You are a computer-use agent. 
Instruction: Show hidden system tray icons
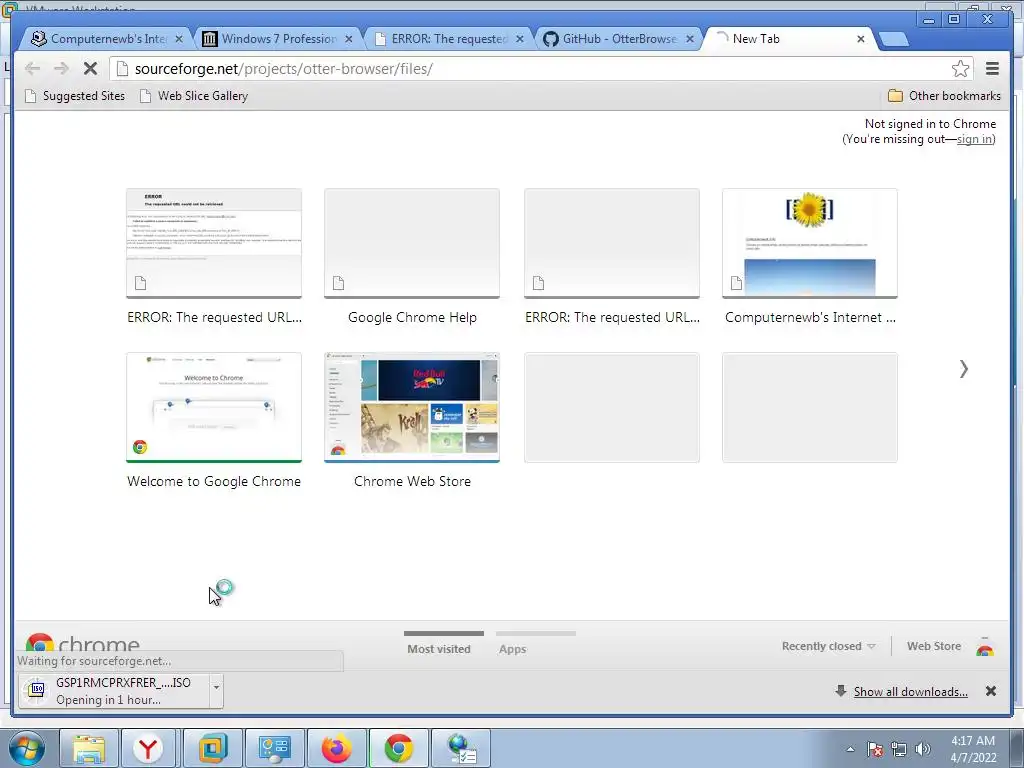(850, 749)
